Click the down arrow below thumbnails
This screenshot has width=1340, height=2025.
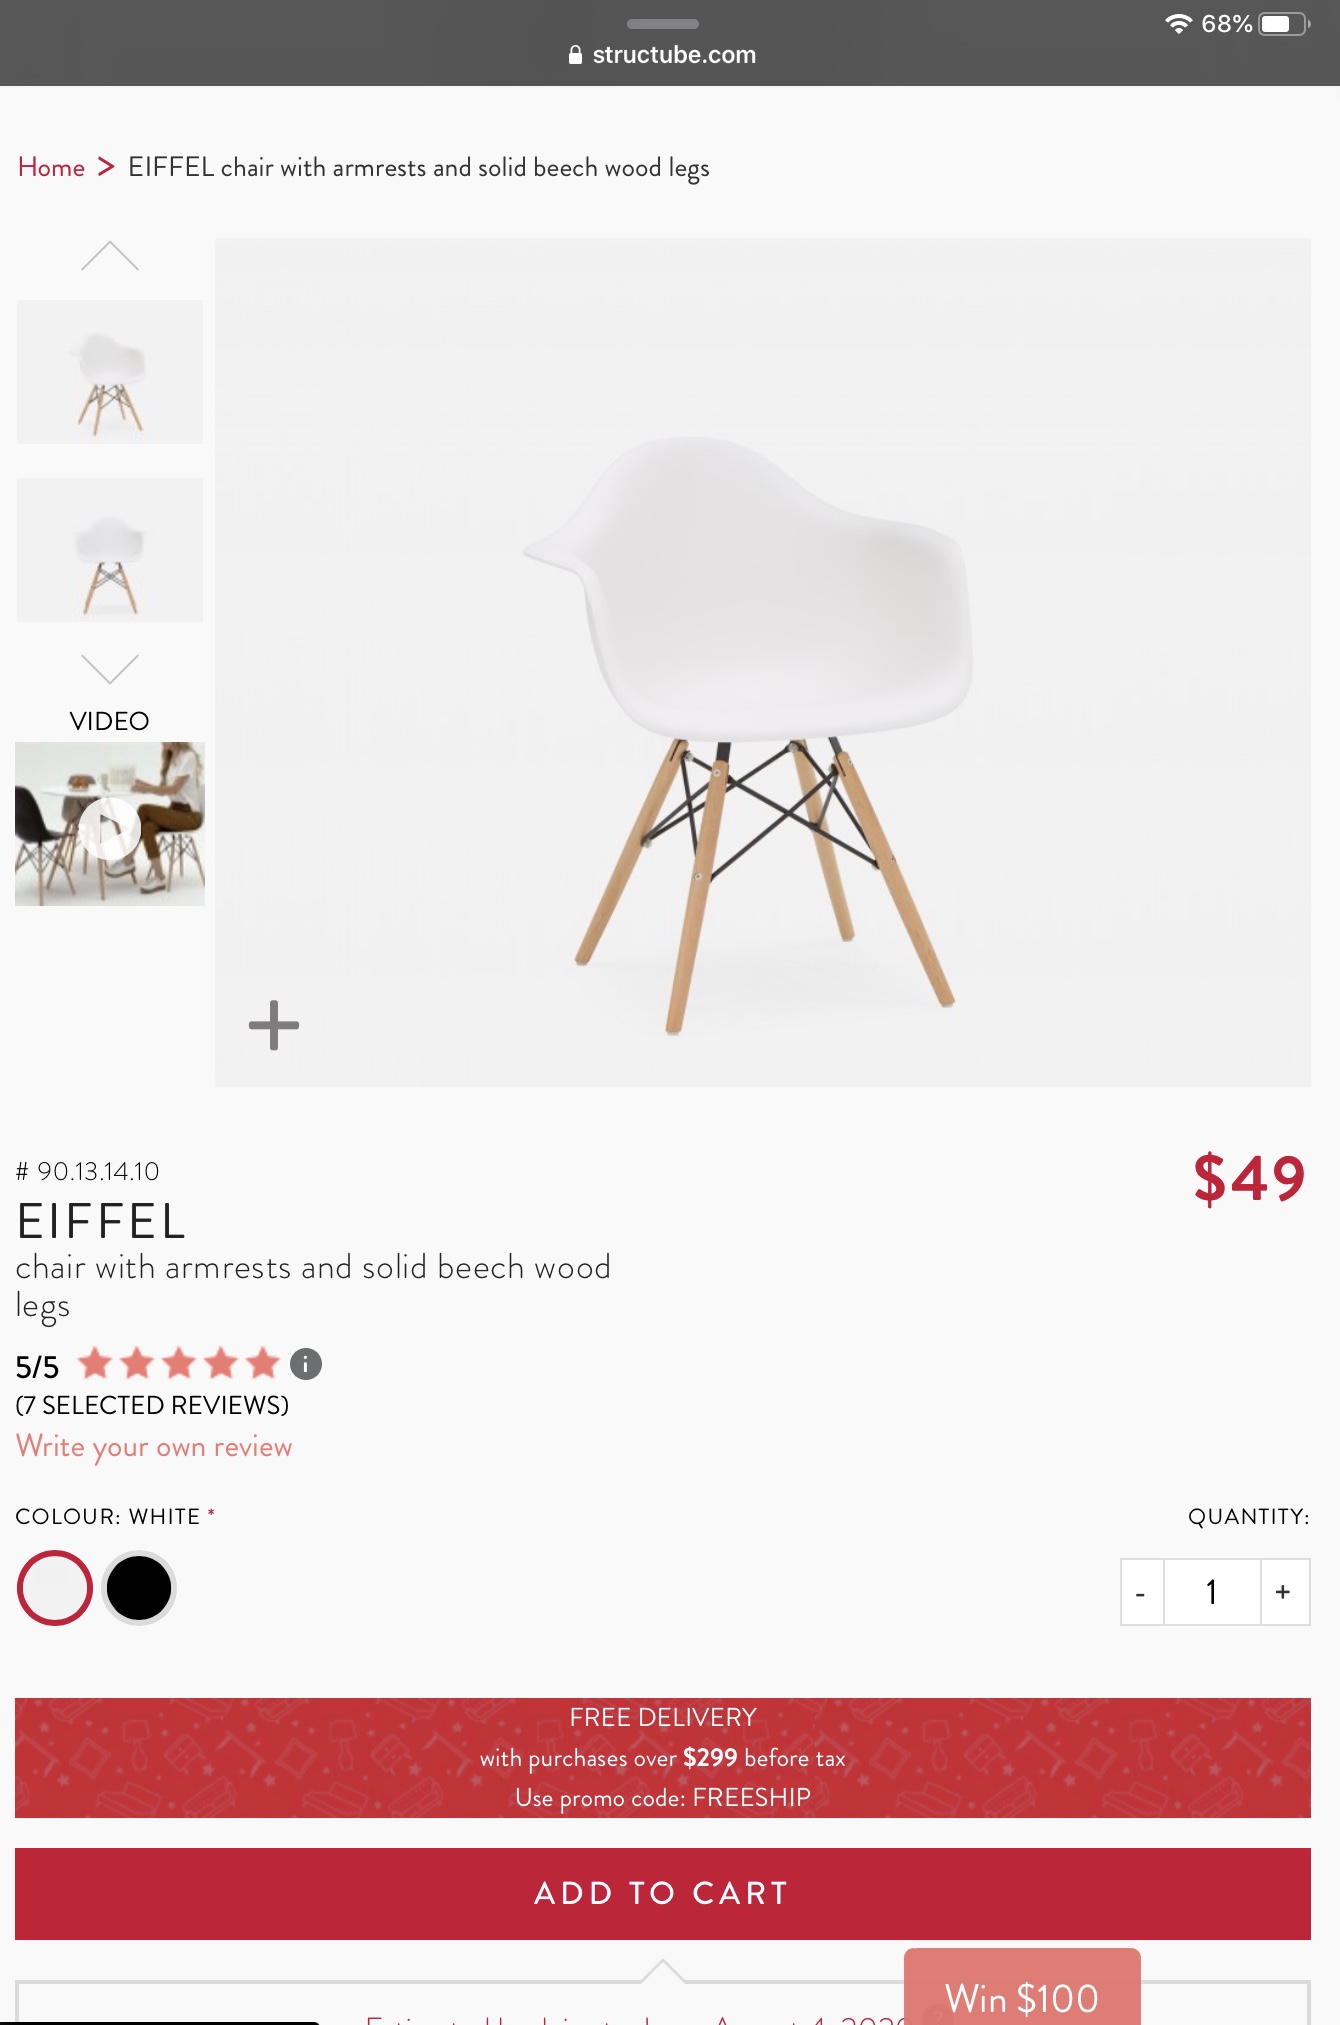pos(110,668)
